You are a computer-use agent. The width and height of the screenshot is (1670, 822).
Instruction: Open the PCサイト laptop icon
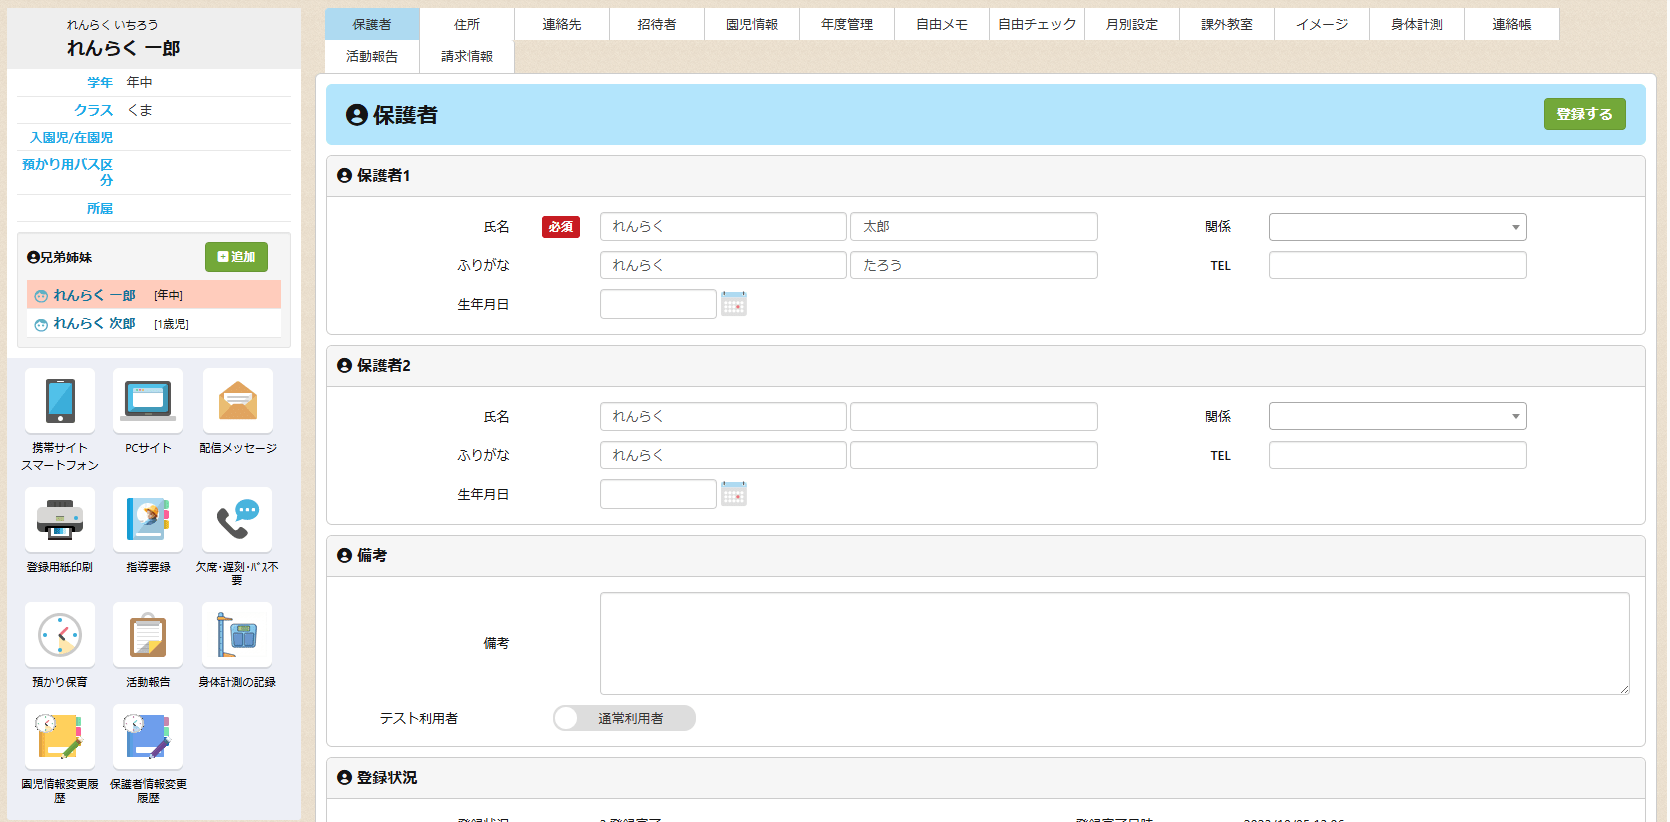148,402
